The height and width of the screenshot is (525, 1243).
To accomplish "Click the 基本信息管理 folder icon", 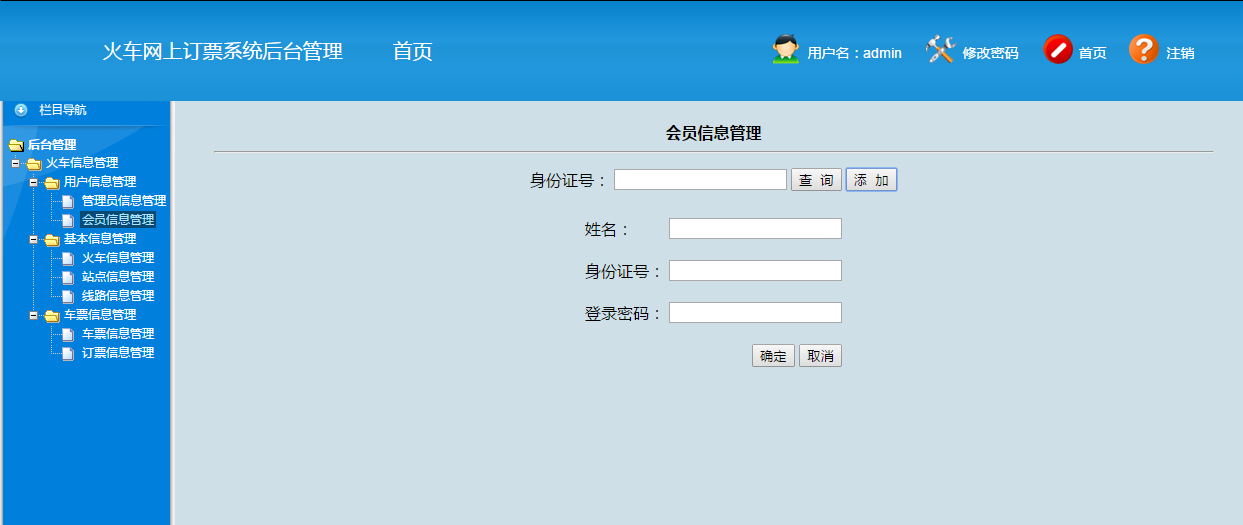I will (52, 239).
